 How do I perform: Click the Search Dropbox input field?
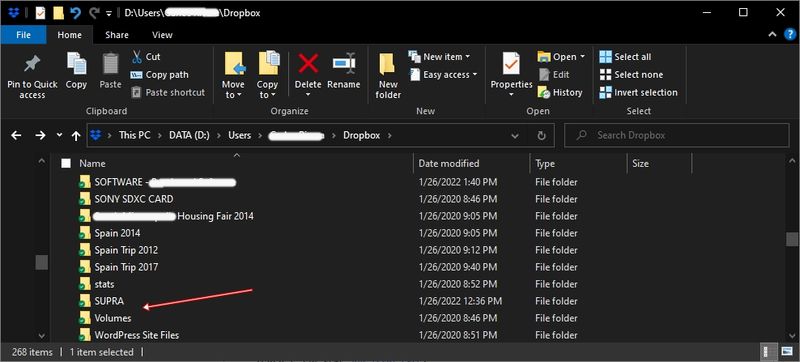677,136
